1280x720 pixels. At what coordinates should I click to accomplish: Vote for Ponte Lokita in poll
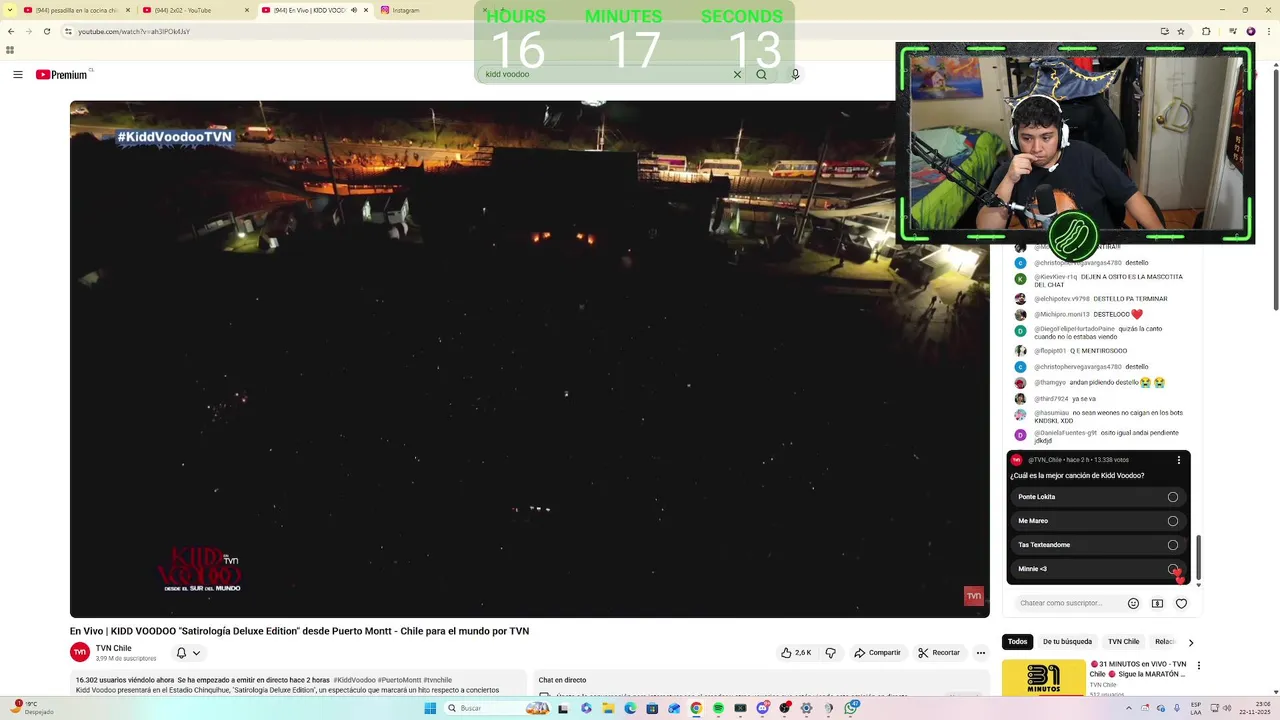click(x=1098, y=497)
